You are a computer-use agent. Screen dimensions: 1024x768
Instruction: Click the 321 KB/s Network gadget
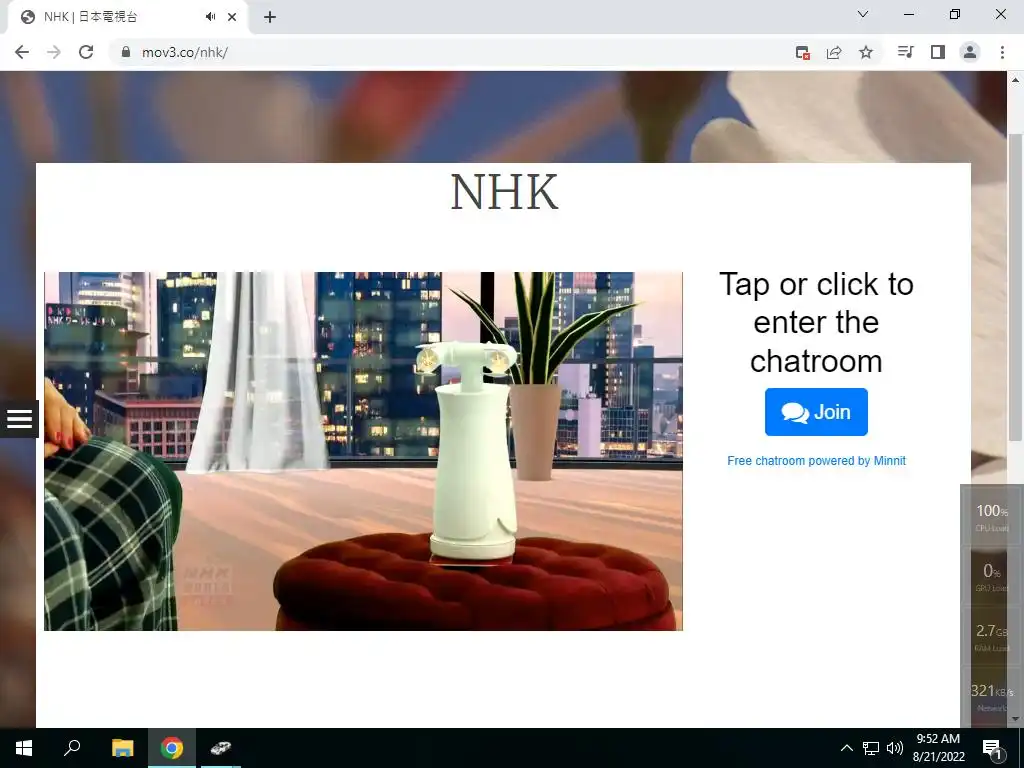[x=991, y=696]
